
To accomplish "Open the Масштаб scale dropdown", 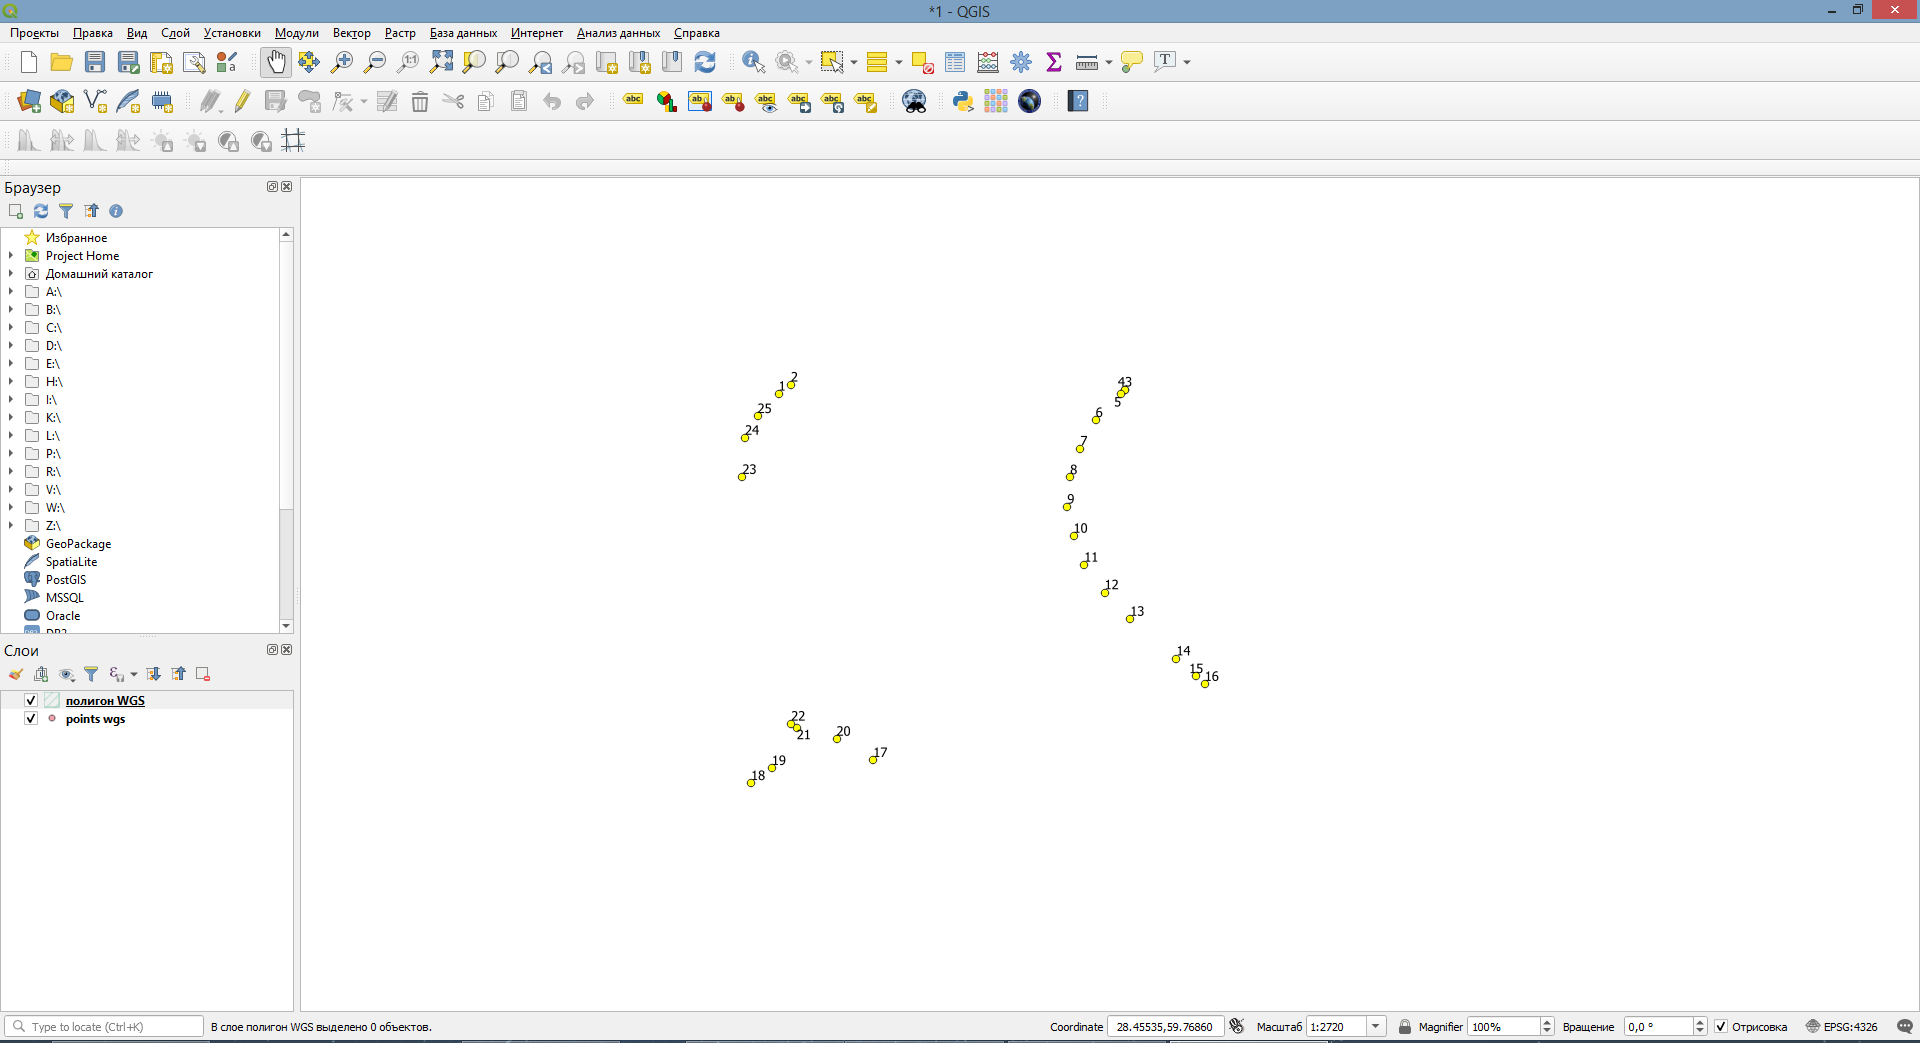I will (x=1376, y=1026).
